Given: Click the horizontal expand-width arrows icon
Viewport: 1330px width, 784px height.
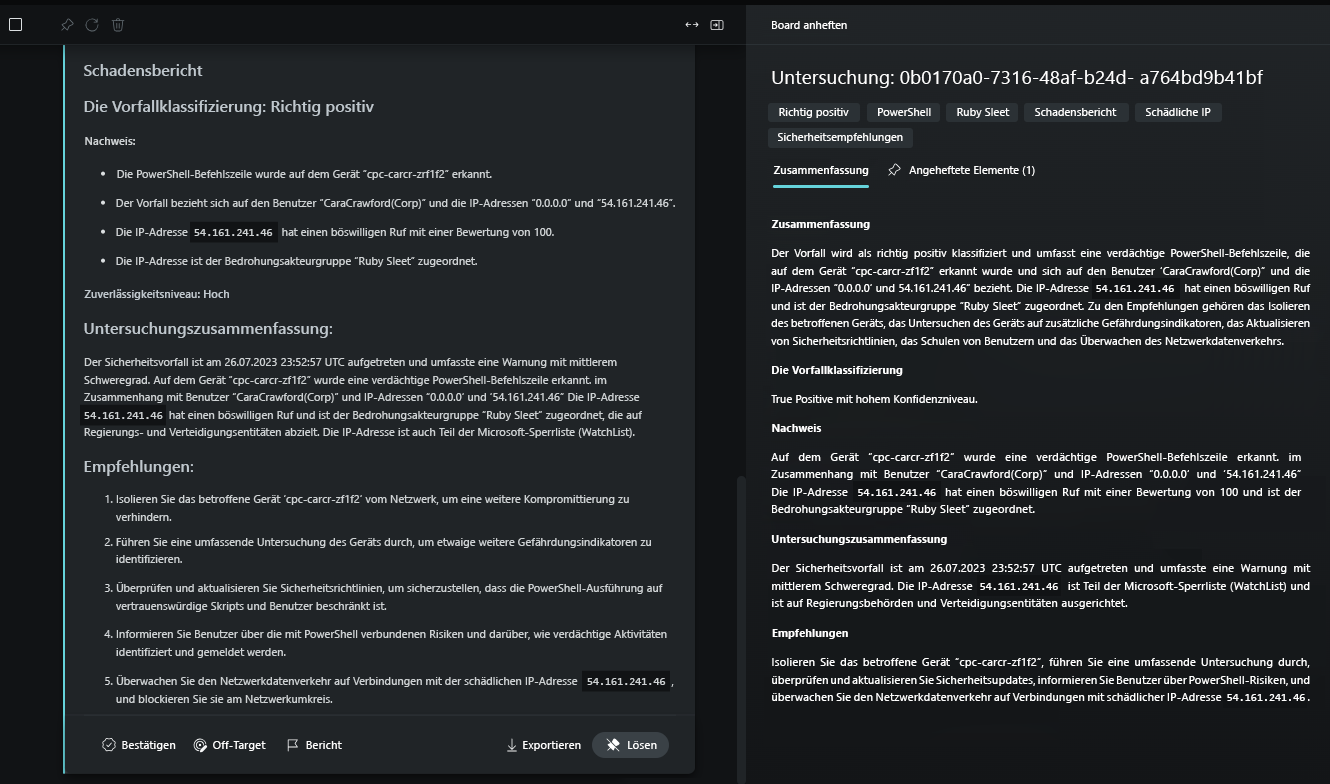Looking at the screenshot, I should (x=691, y=25).
